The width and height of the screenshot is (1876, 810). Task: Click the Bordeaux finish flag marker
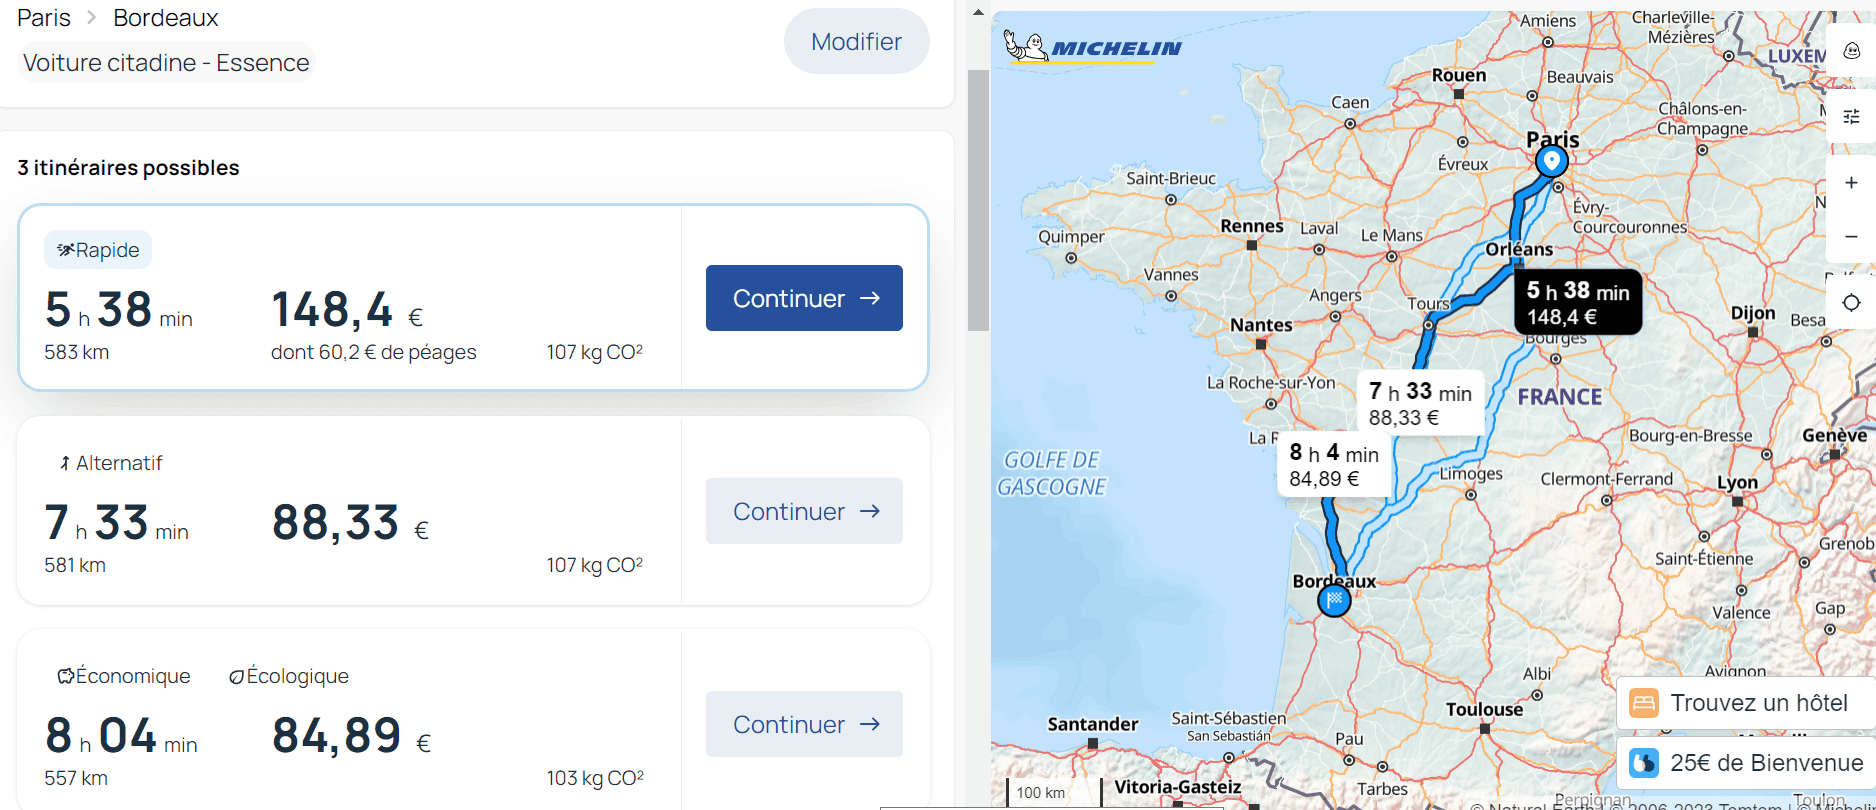coord(1334,600)
